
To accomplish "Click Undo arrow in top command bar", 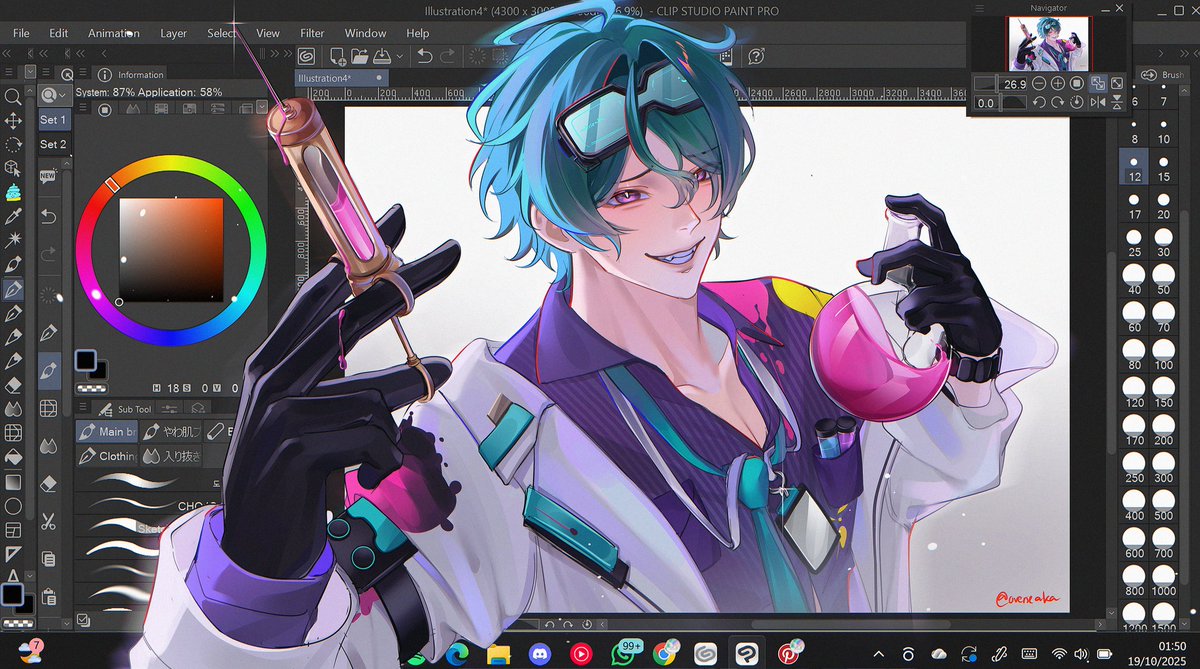I will pos(425,57).
